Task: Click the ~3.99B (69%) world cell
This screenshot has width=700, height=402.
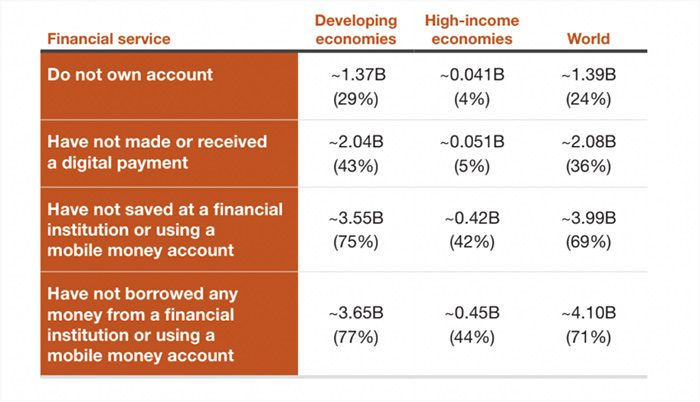Action: pos(588,230)
